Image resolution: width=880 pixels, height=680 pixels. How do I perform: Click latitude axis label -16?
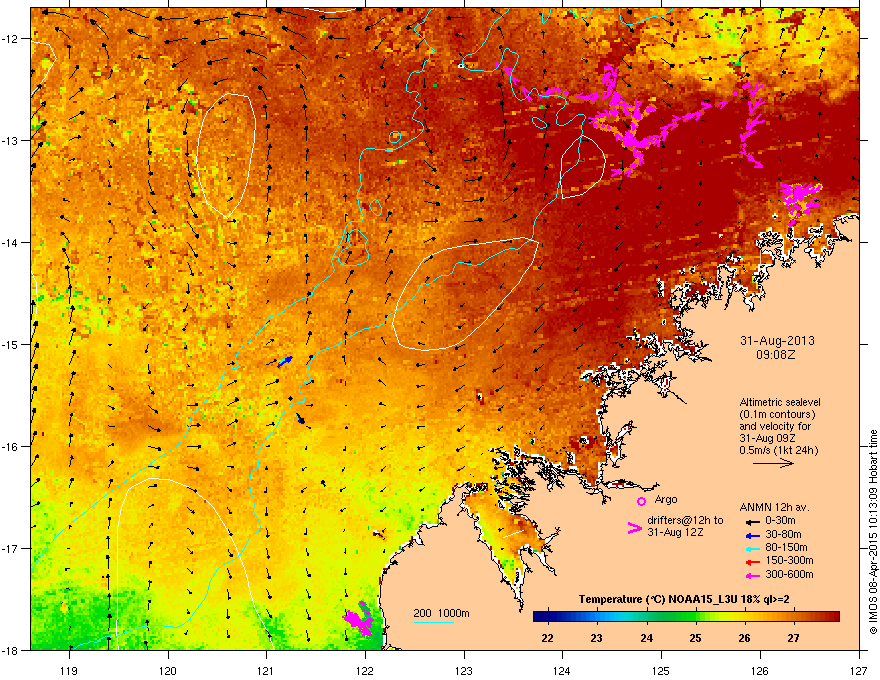[11, 447]
